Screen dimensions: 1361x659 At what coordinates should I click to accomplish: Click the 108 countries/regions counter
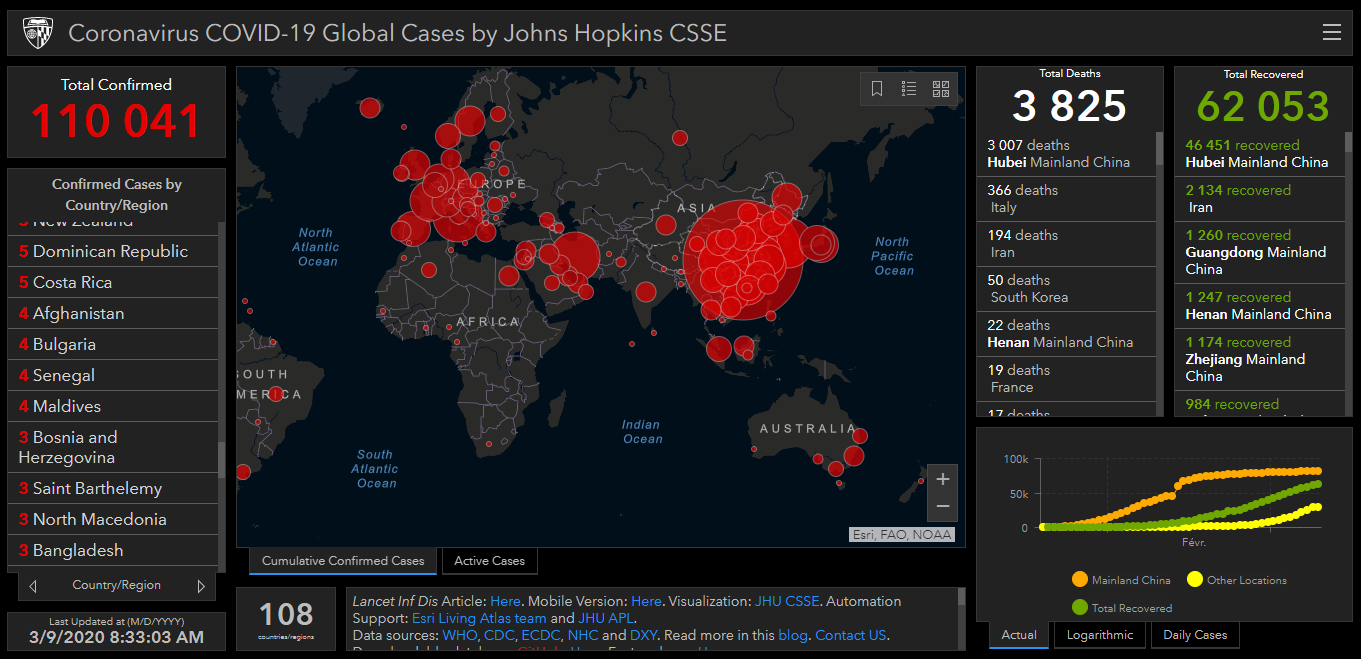286,618
